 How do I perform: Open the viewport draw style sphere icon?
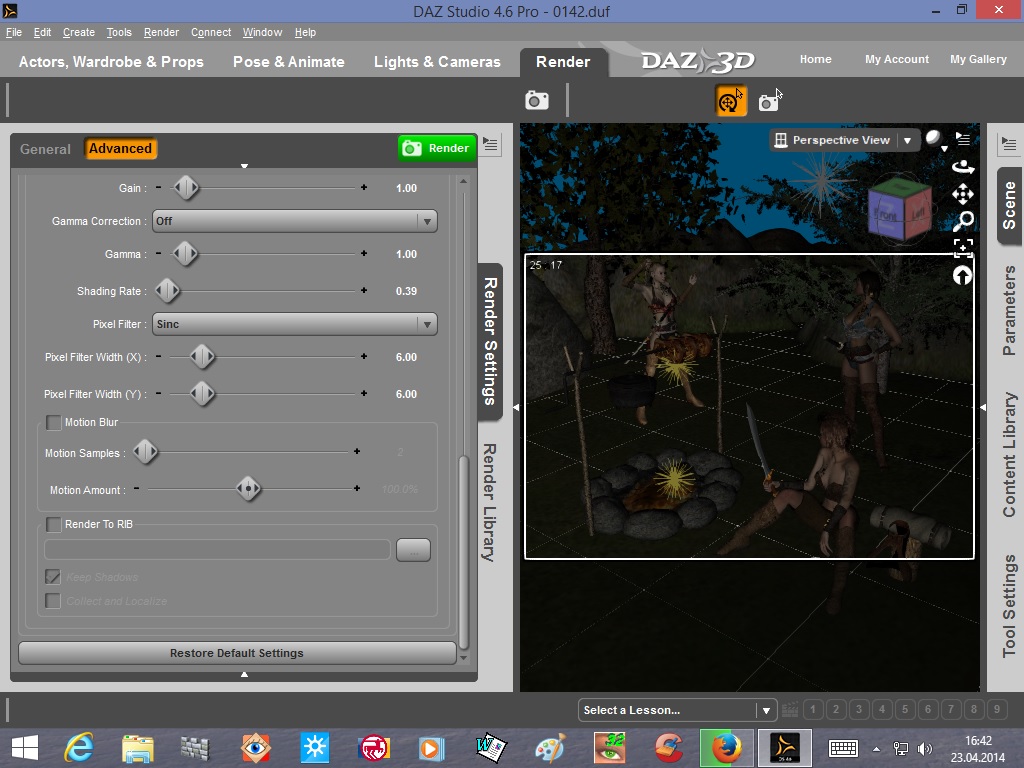935,139
